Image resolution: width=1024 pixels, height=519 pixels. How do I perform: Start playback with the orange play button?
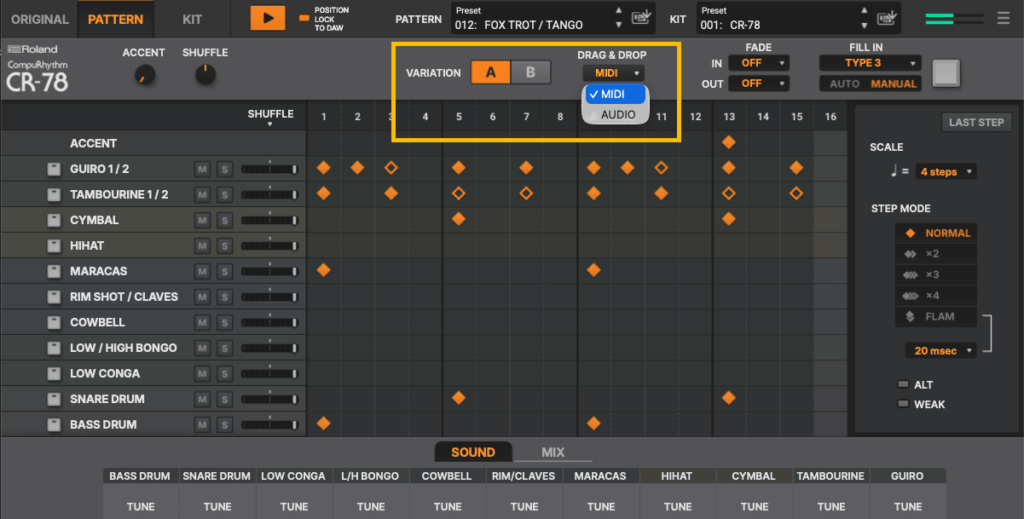click(x=268, y=18)
